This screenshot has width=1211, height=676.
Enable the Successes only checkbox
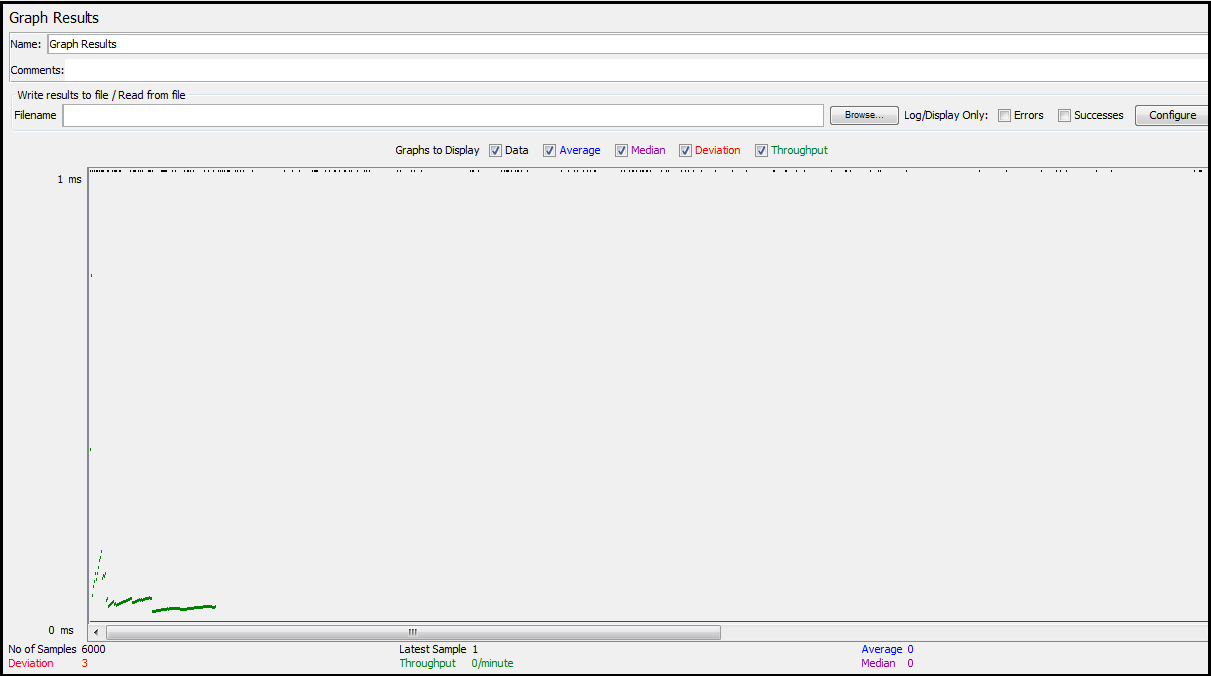[1064, 115]
